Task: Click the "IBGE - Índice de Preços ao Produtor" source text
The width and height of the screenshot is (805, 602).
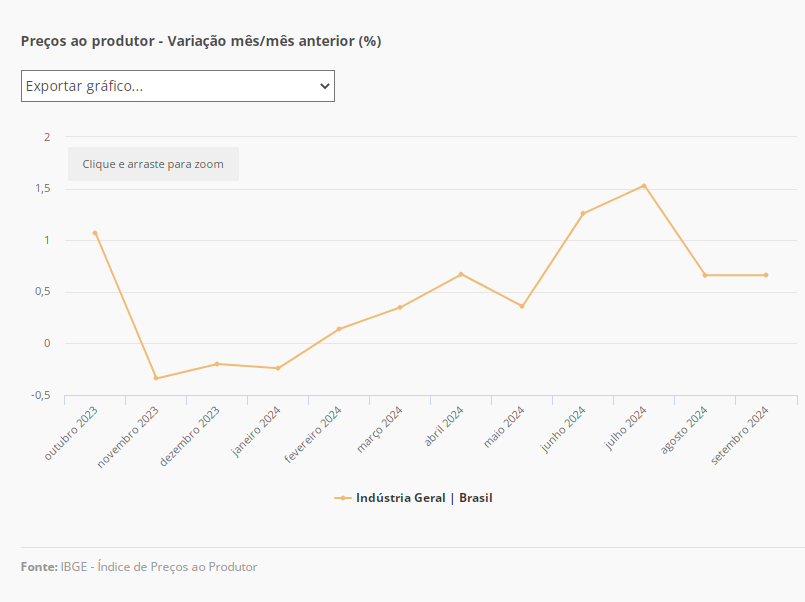Action: 159,567
